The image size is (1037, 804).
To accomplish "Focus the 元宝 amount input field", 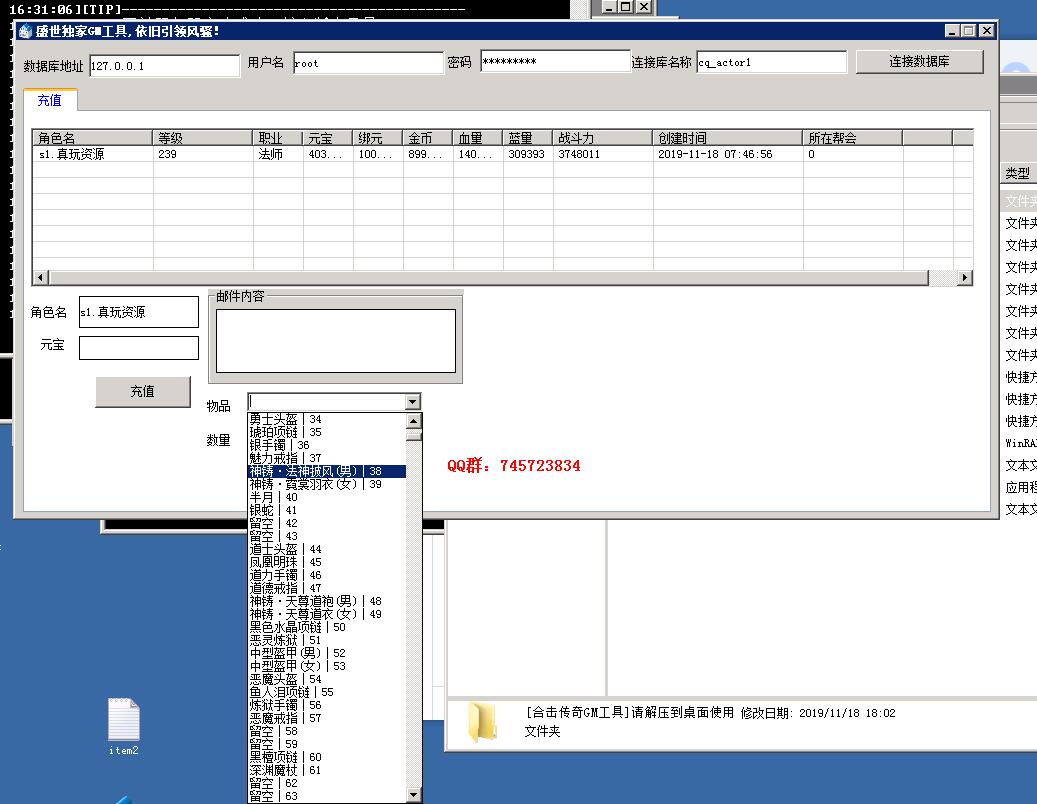I will [139, 348].
